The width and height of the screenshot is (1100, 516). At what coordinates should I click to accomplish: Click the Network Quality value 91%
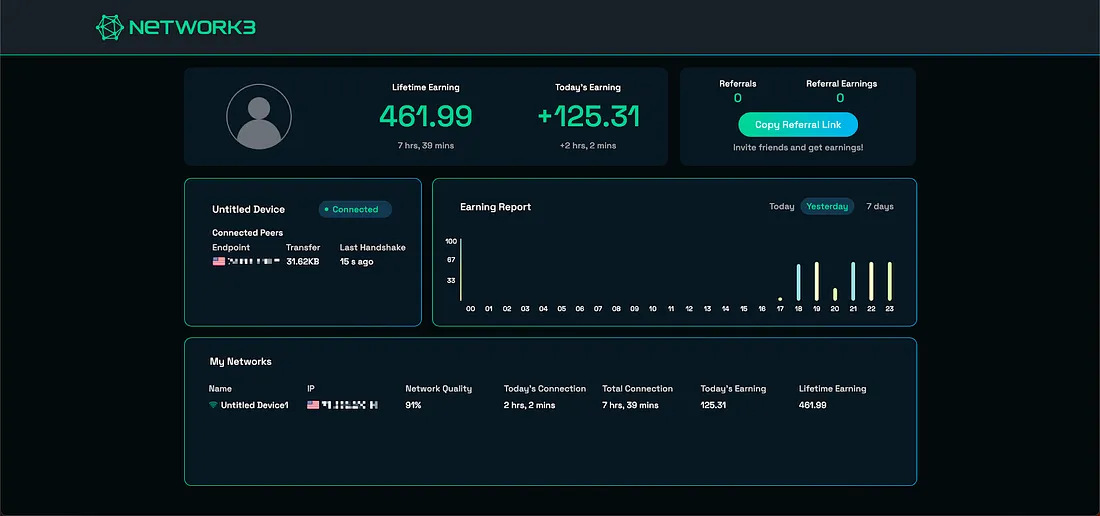coord(413,405)
